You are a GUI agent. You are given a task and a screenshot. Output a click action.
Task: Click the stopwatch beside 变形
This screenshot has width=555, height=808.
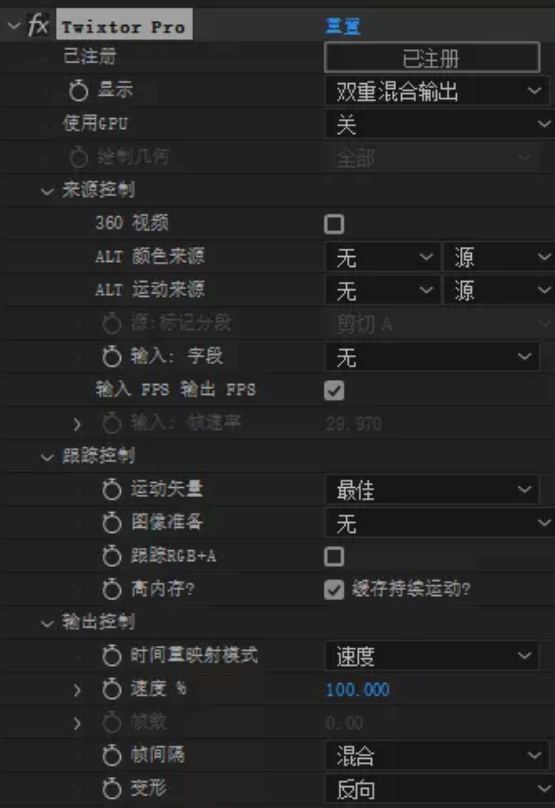click(111, 788)
